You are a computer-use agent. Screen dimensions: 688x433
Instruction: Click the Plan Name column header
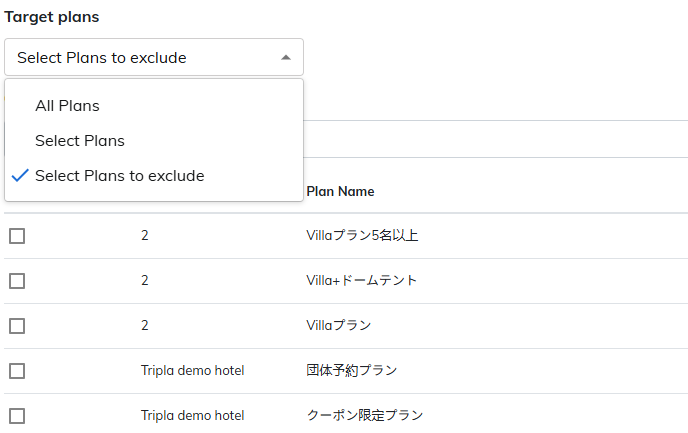point(340,191)
